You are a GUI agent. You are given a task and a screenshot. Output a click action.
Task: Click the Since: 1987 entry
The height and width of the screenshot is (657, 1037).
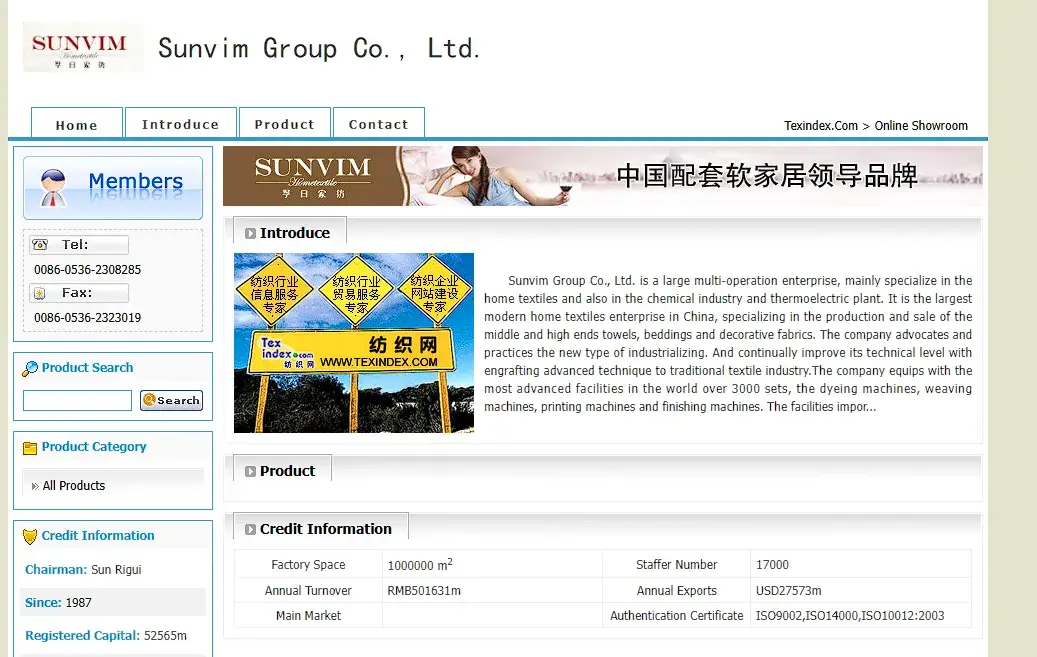(58, 603)
